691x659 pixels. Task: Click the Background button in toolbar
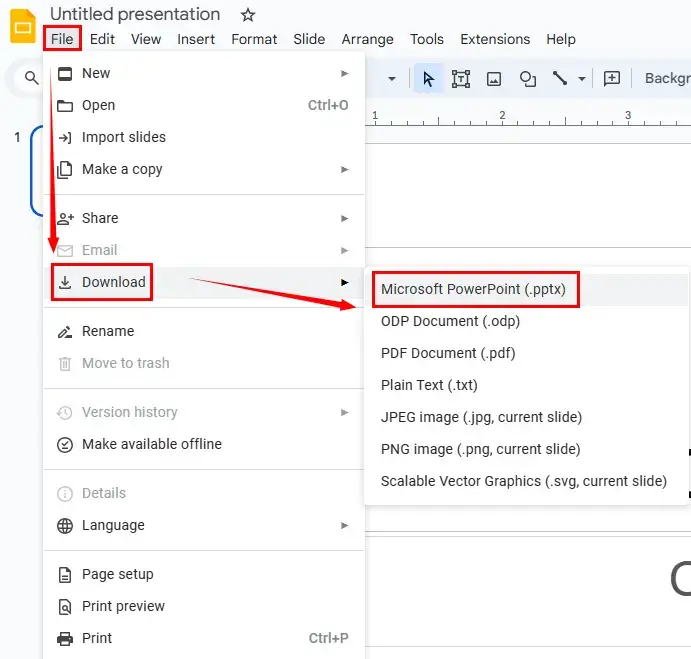667,78
